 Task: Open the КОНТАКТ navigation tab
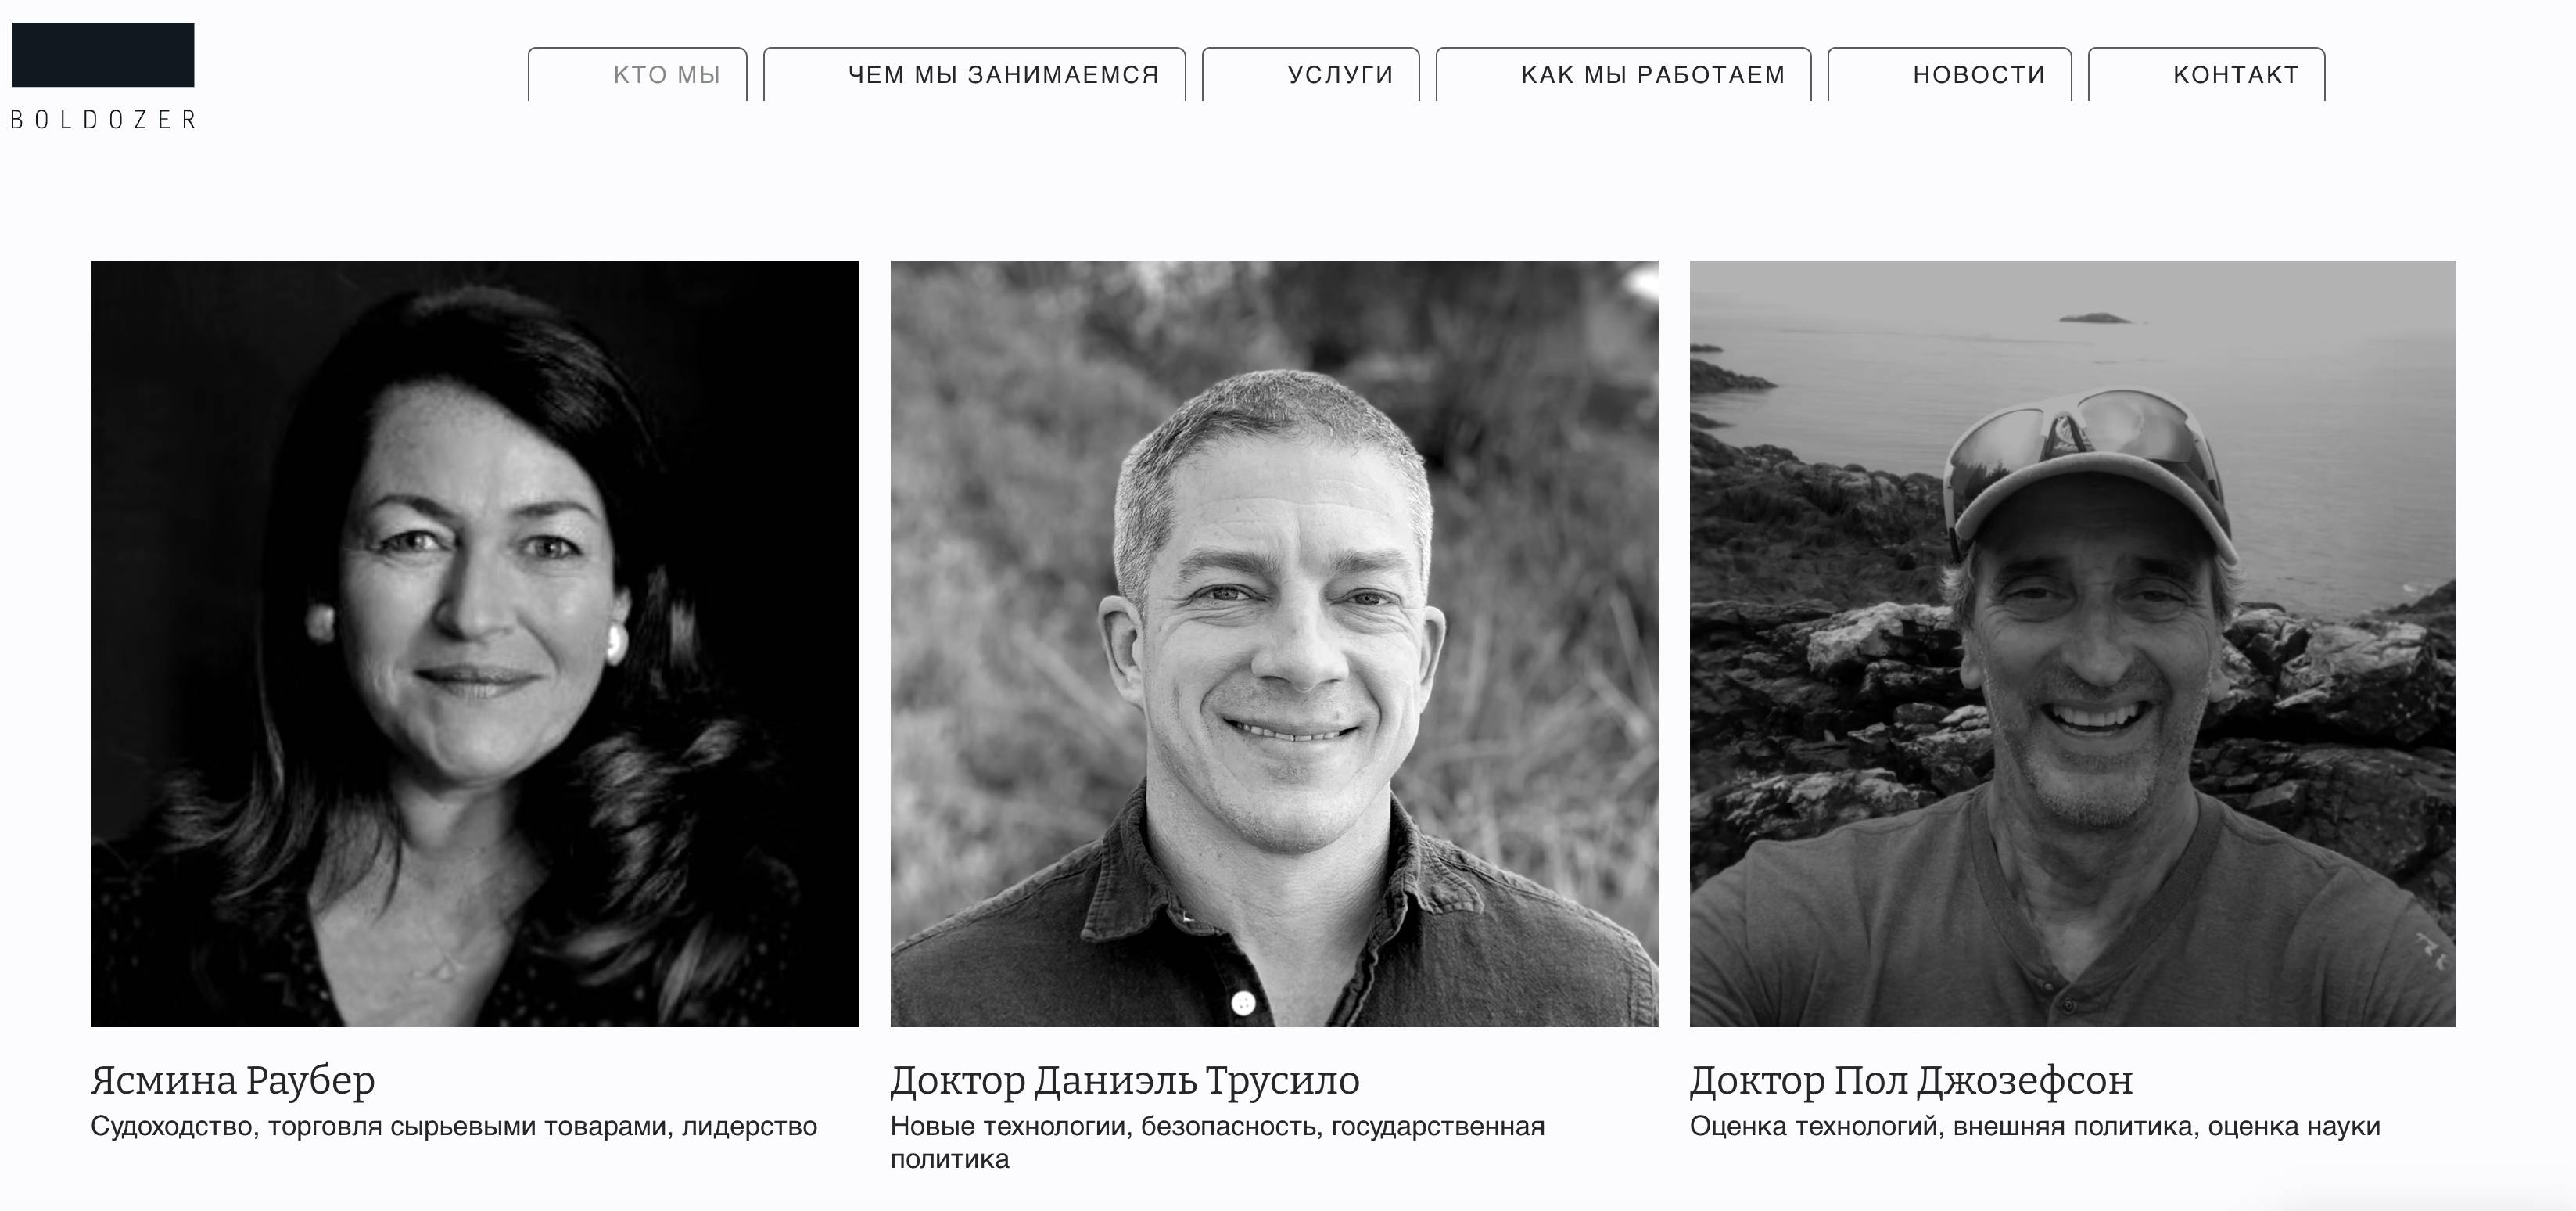tap(2206, 74)
